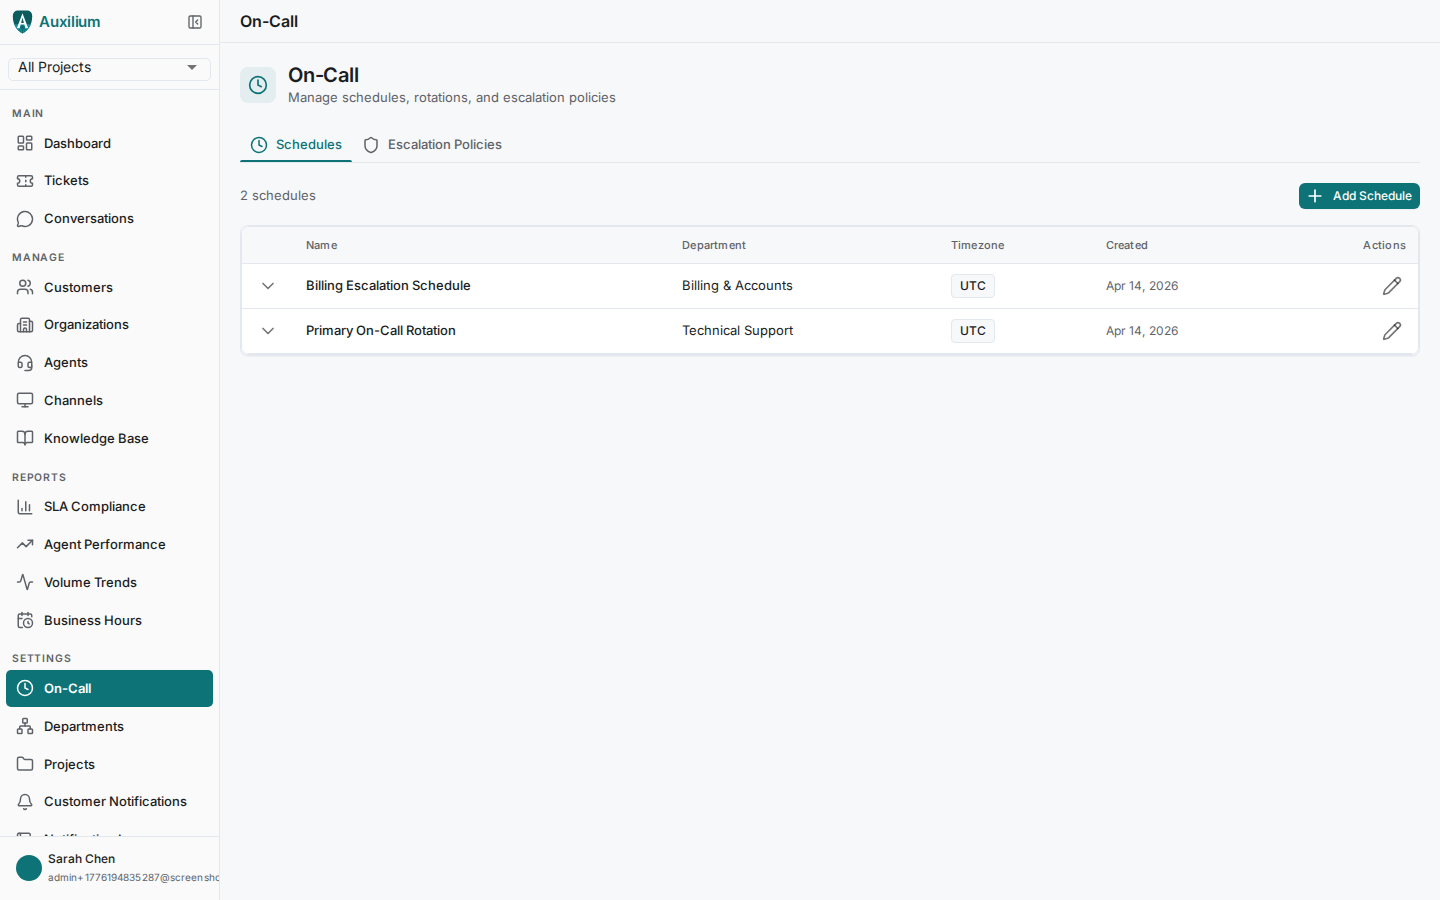Click the Knowledge Base icon
Image resolution: width=1440 pixels, height=900 pixels.
click(24, 438)
